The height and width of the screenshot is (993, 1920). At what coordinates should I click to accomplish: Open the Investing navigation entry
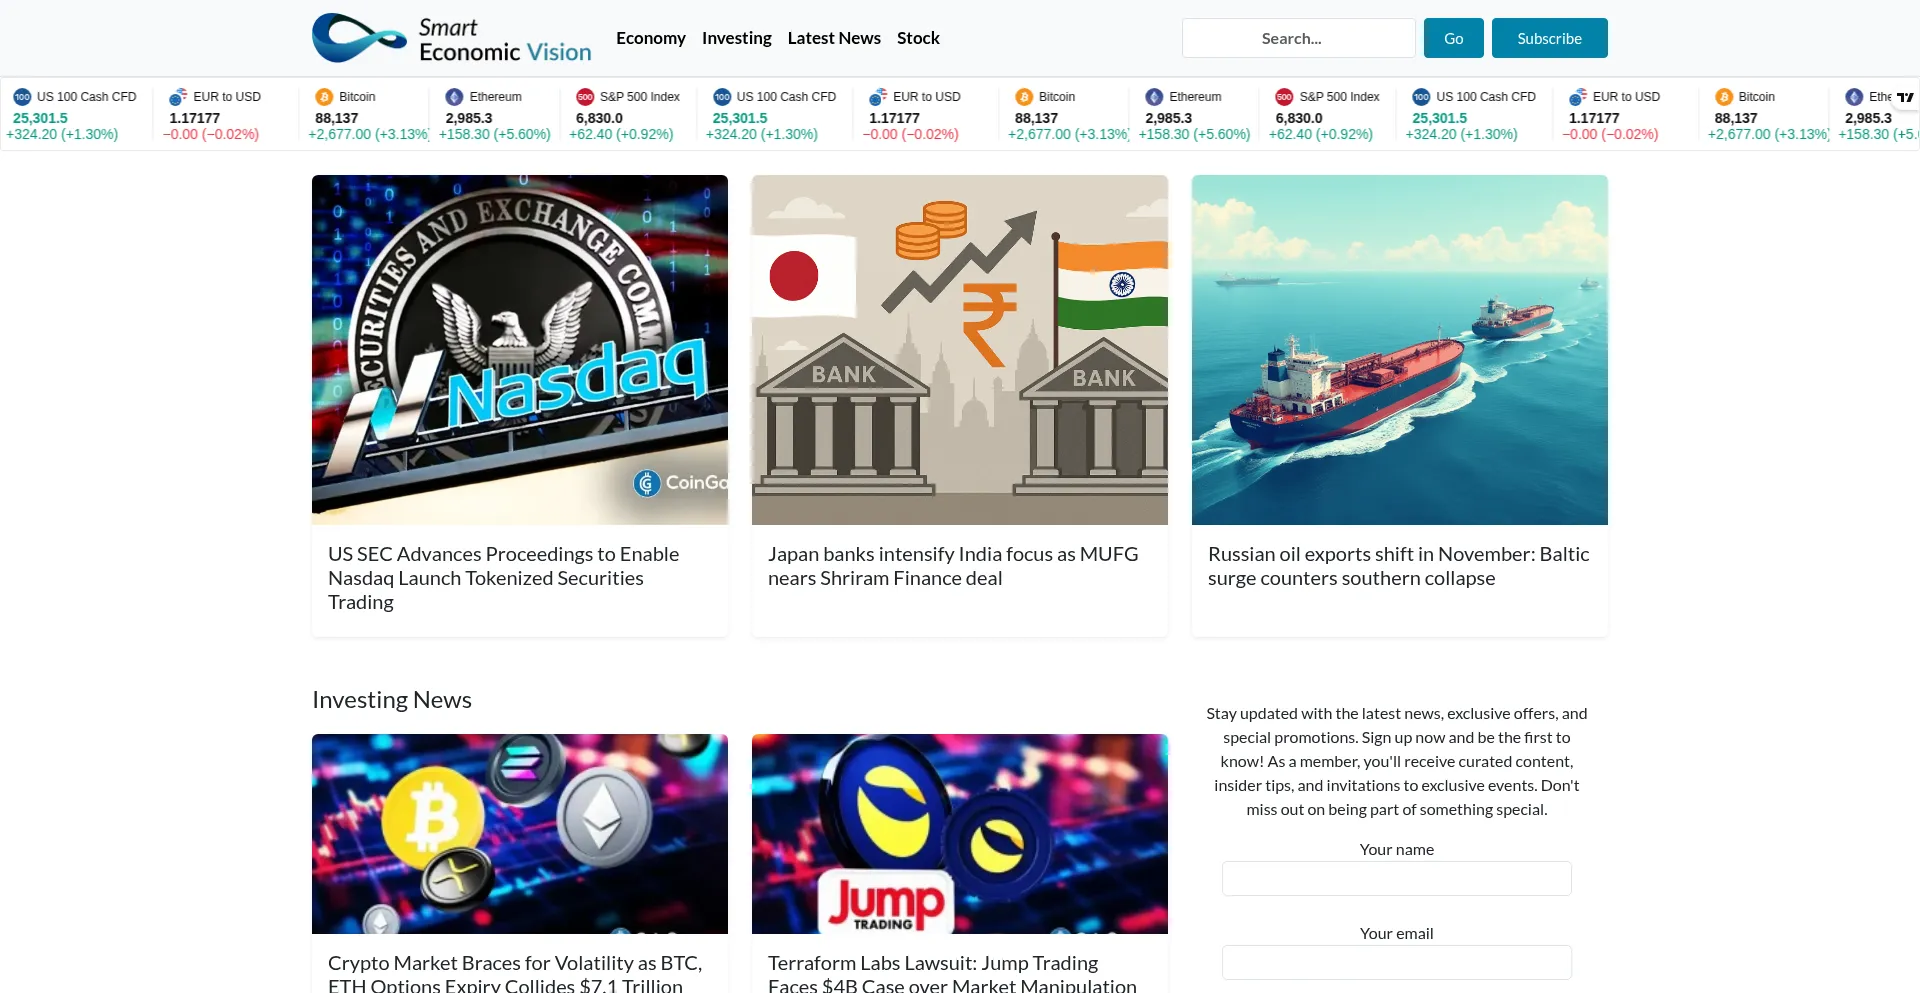point(737,37)
